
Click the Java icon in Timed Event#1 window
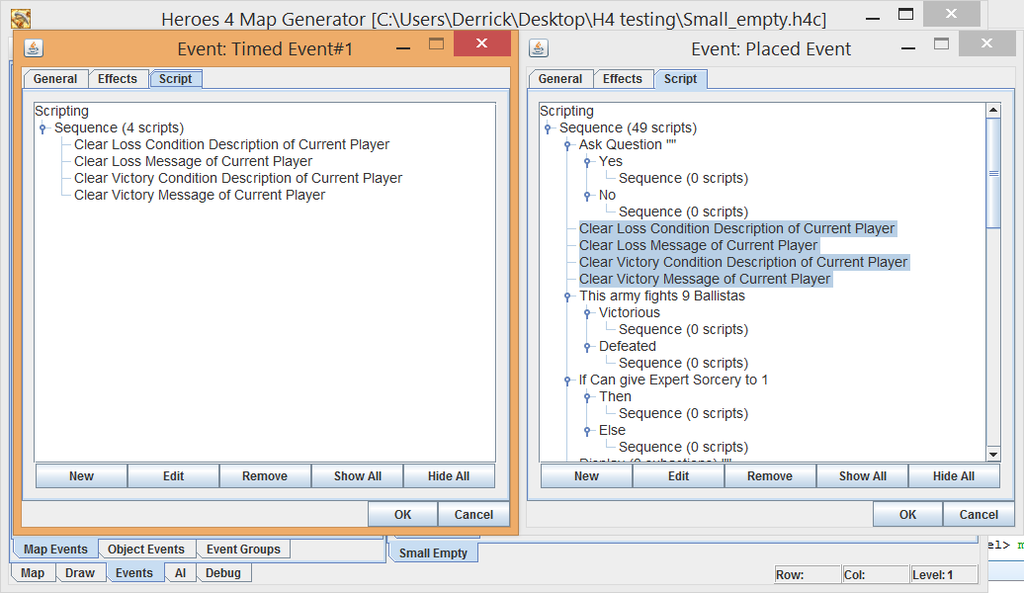click(x=33, y=48)
